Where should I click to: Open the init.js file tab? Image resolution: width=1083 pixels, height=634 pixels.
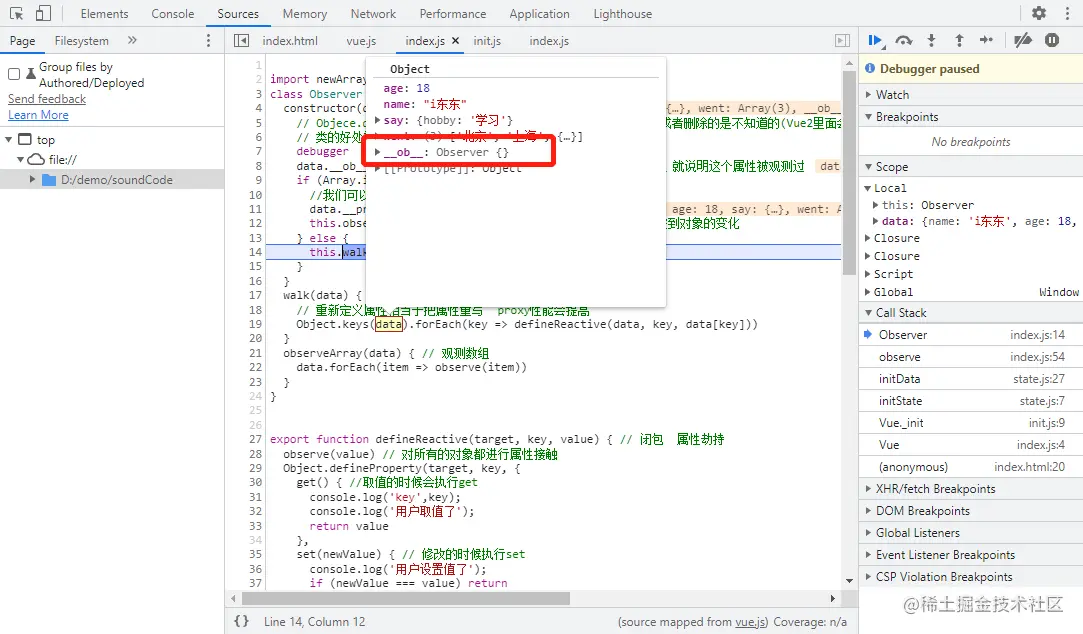click(487, 41)
